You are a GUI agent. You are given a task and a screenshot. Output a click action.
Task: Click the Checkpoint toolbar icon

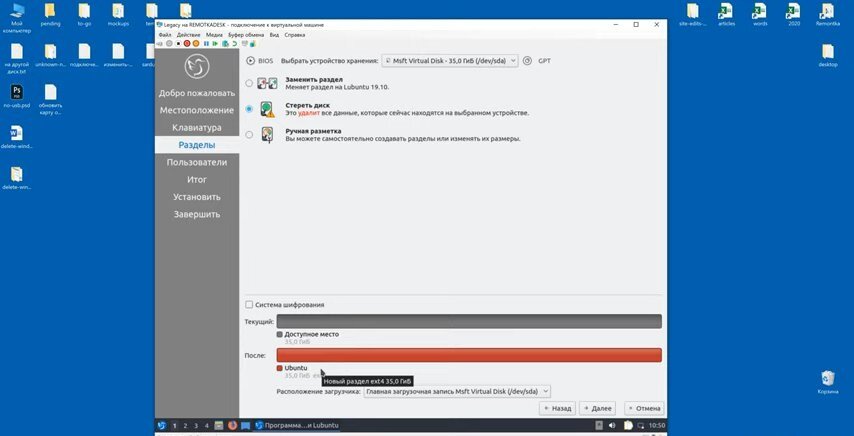coord(225,44)
